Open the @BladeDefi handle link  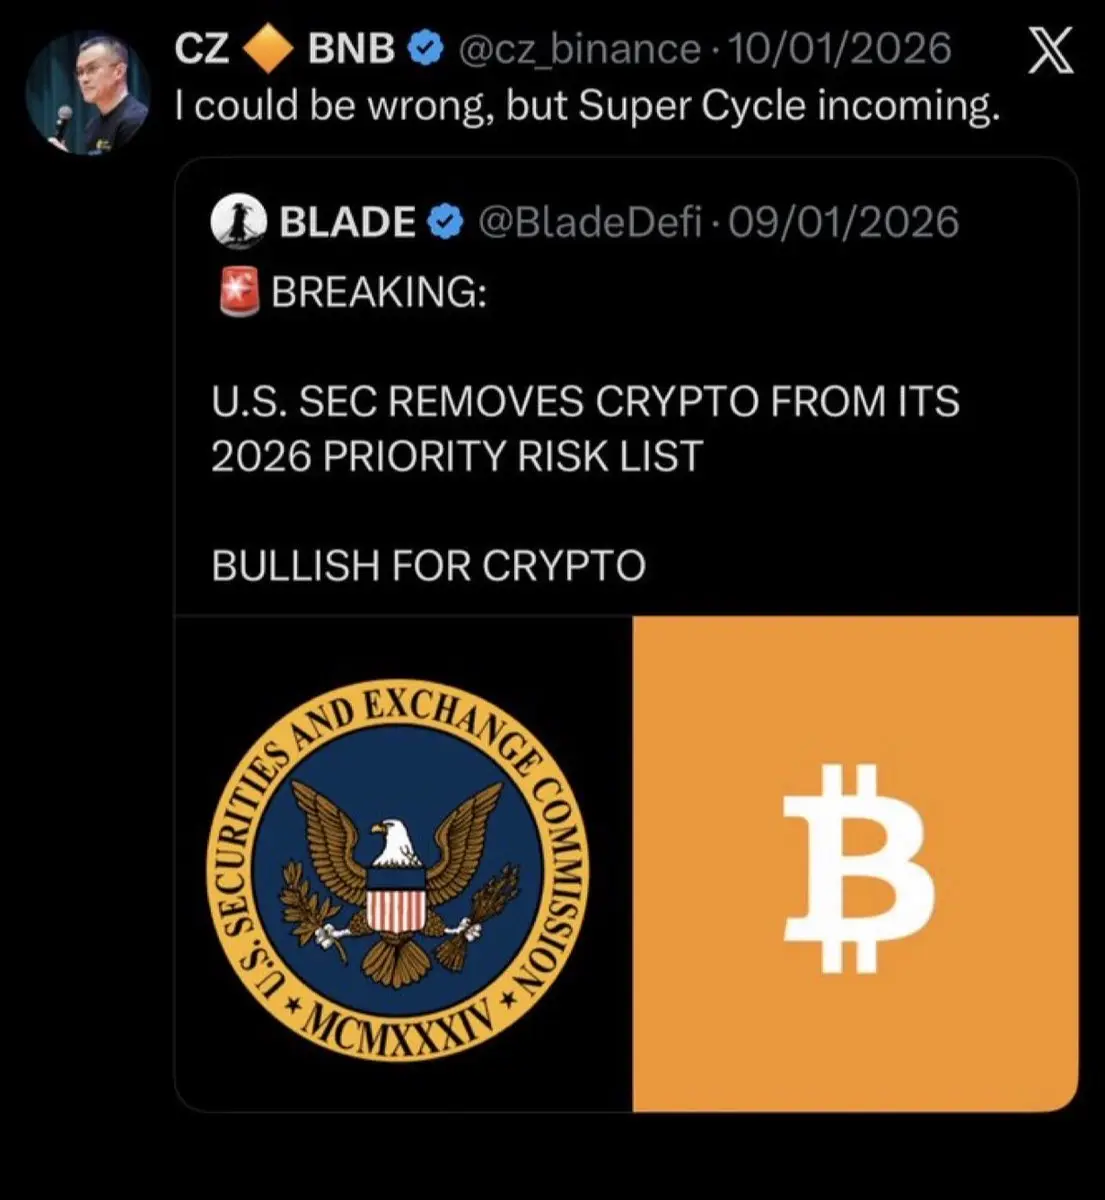(x=590, y=221)
